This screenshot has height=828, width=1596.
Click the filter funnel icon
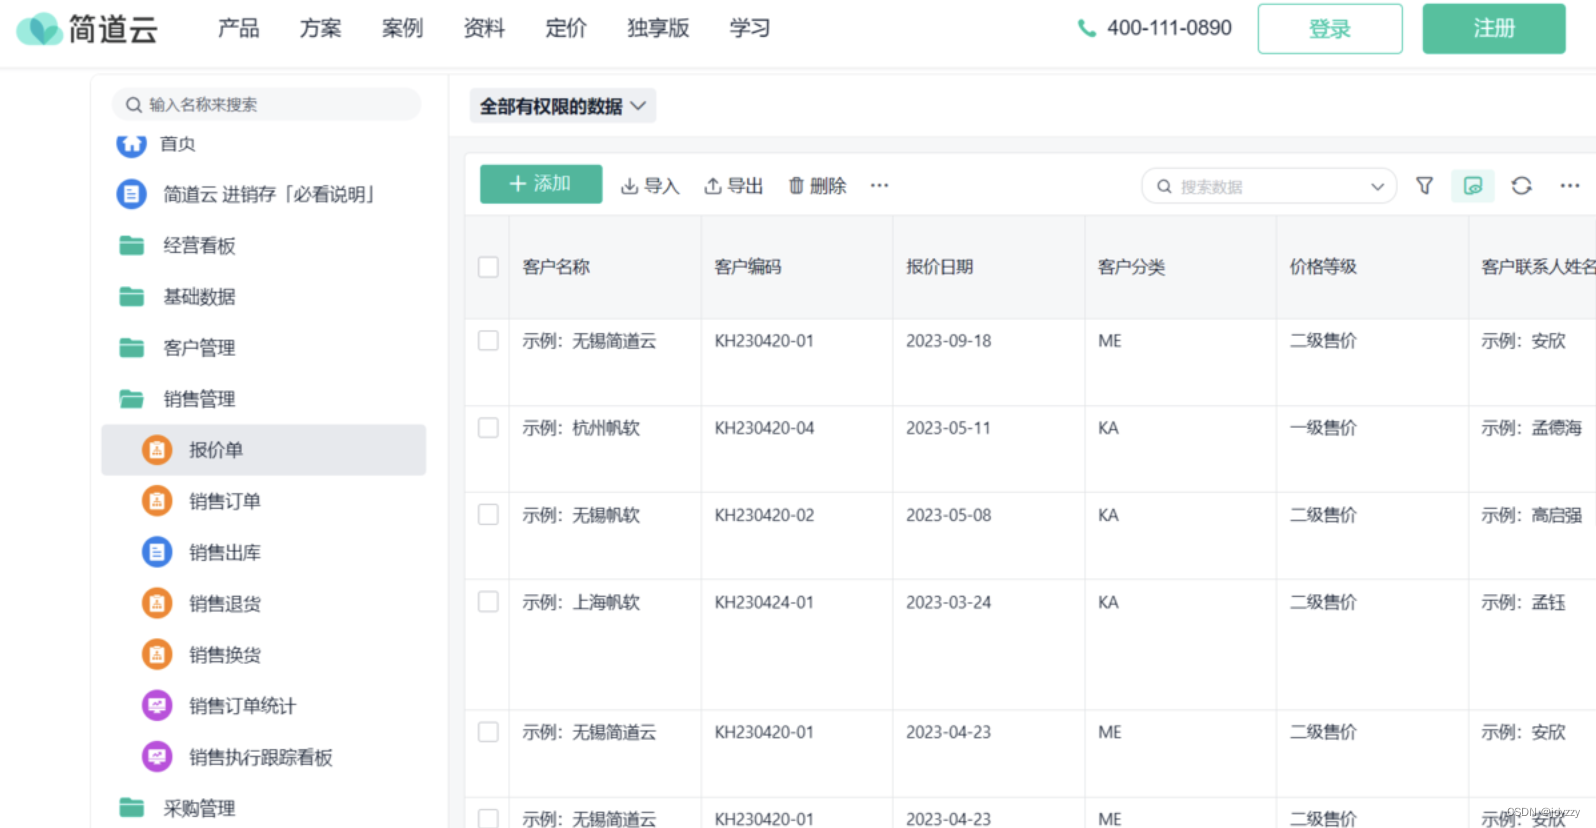click(x=1424, y=186)
